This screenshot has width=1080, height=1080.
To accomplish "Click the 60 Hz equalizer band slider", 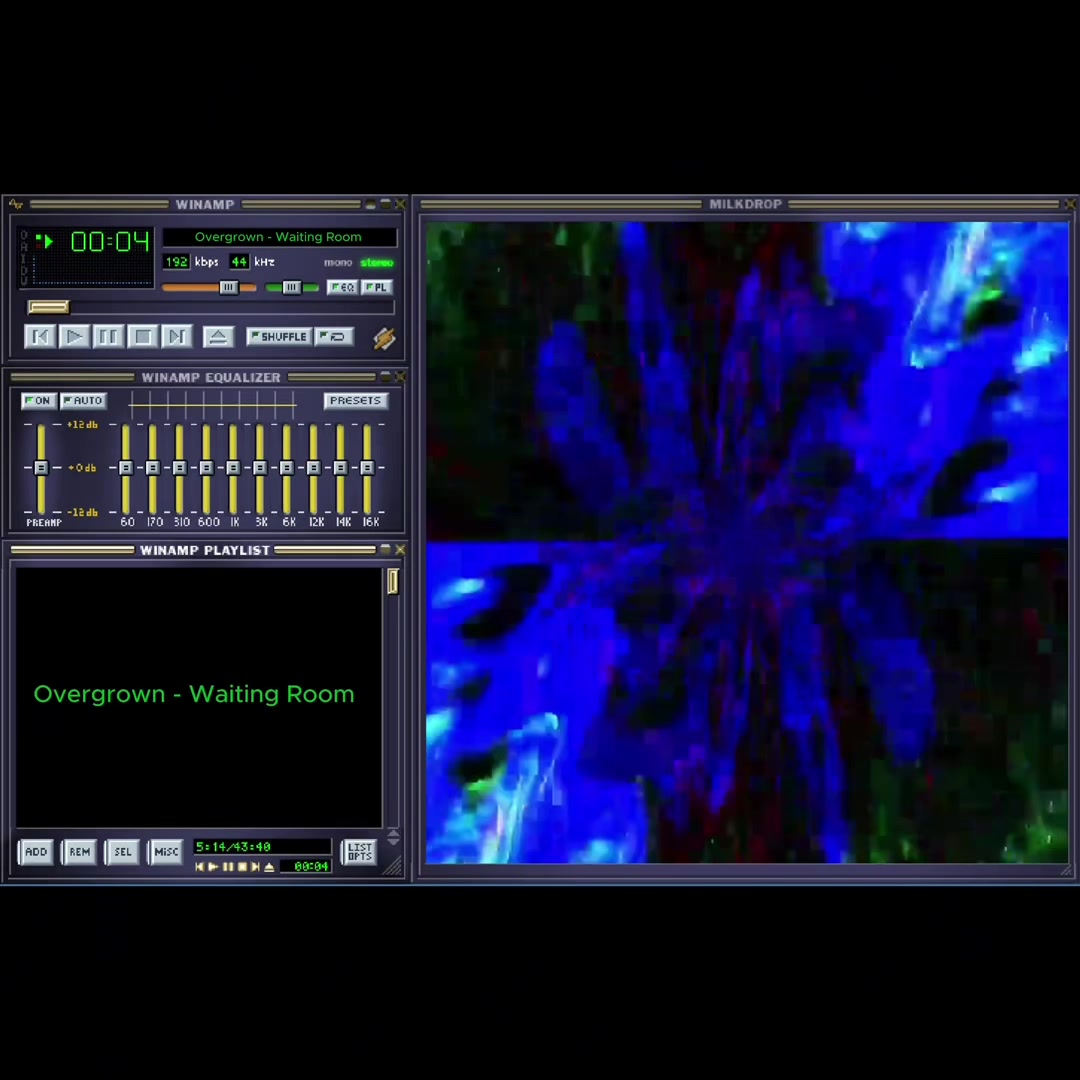I will 125,468.
